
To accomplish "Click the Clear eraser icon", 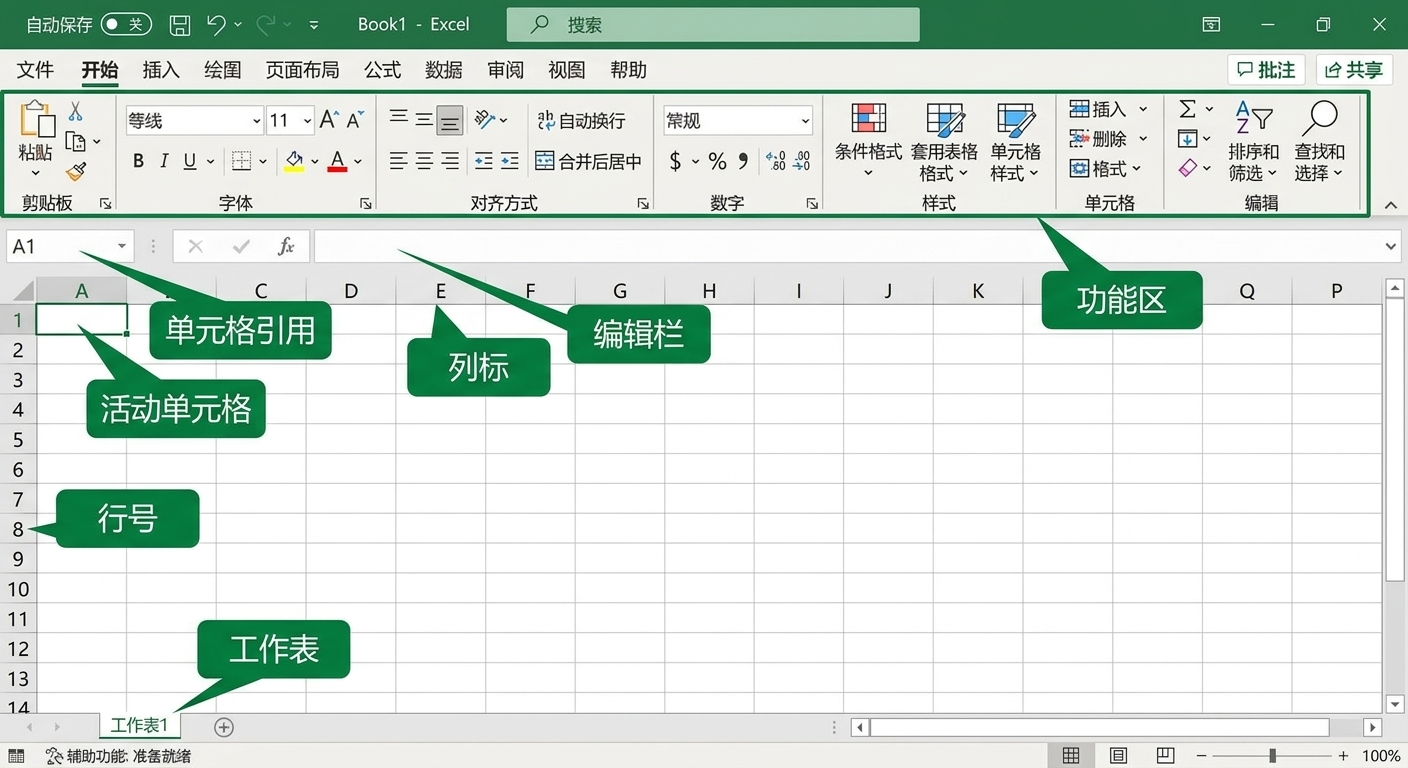I will (x=1187, y=169).
